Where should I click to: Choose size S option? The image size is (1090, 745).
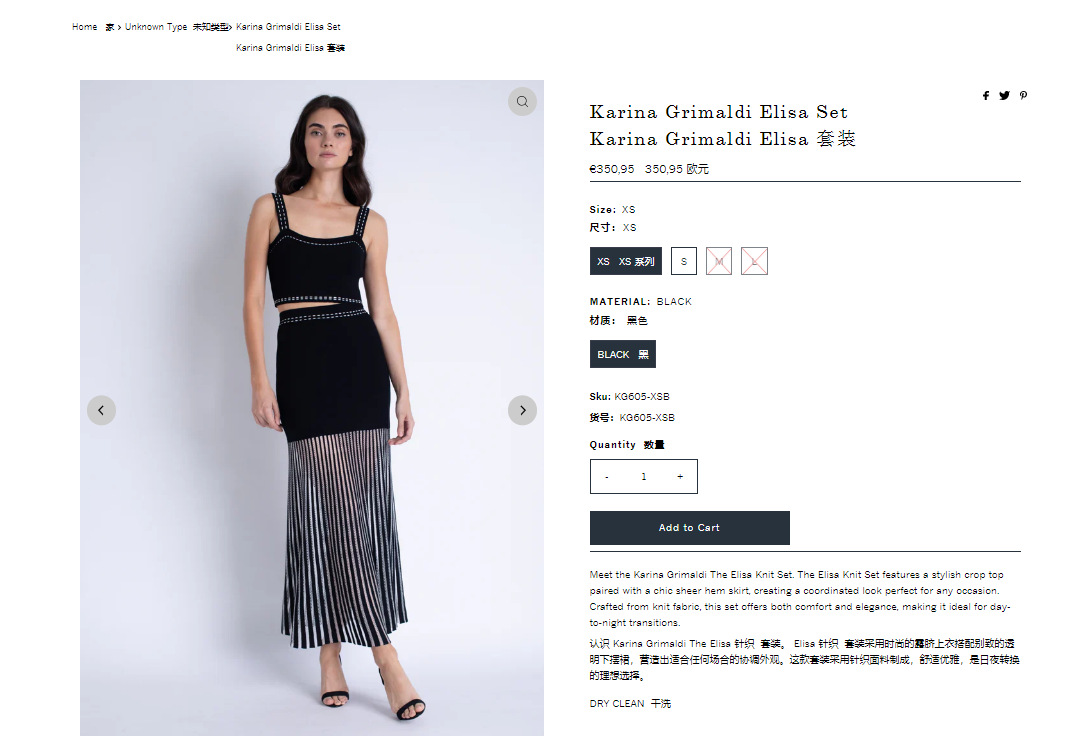click(684, 261)
